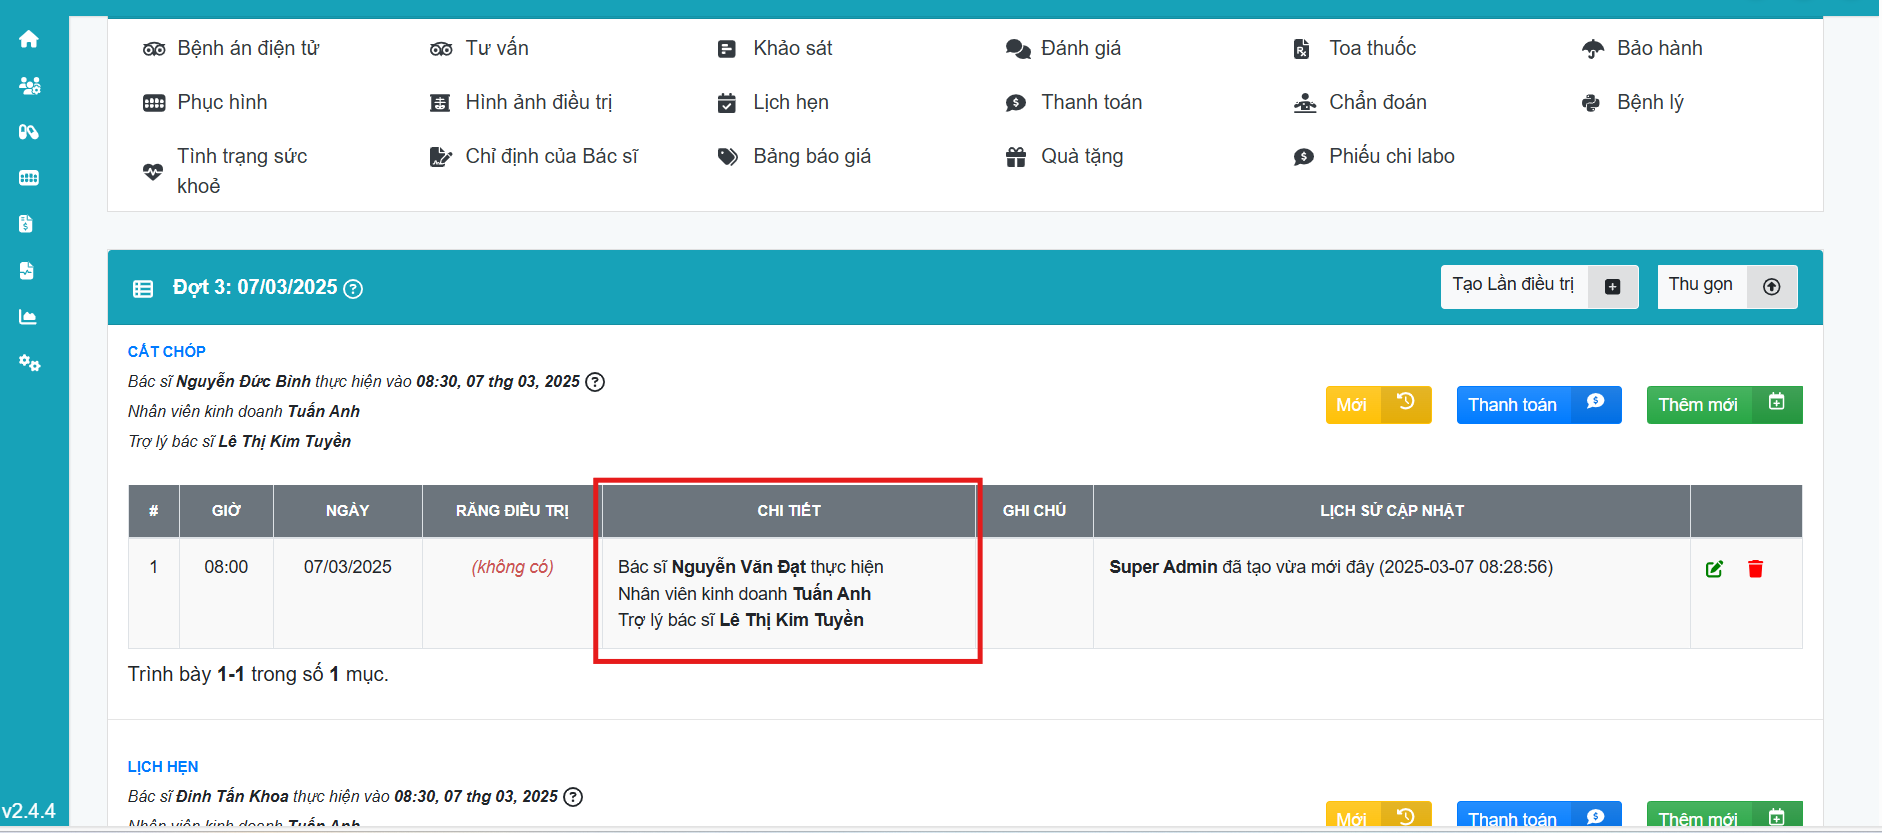Open the Mới status button for CẮT CHÓP
1882x833 pixels.
coord(1377,405)
